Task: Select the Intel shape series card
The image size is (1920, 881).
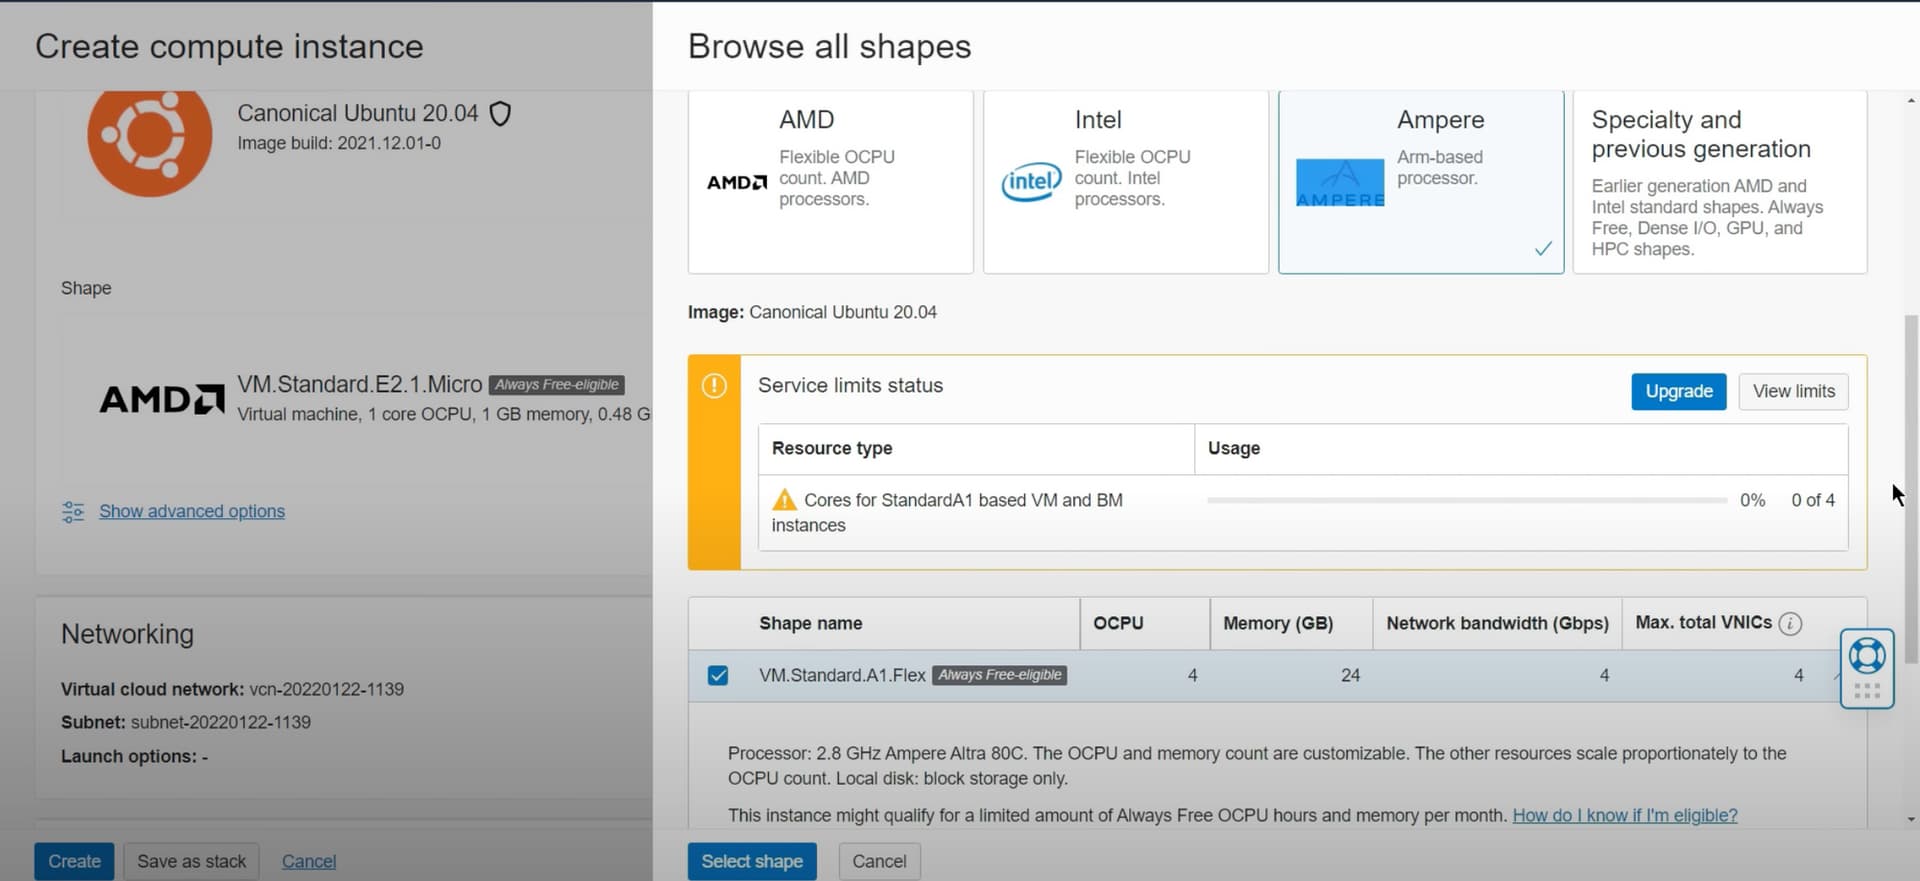Action: (1125, 182)
